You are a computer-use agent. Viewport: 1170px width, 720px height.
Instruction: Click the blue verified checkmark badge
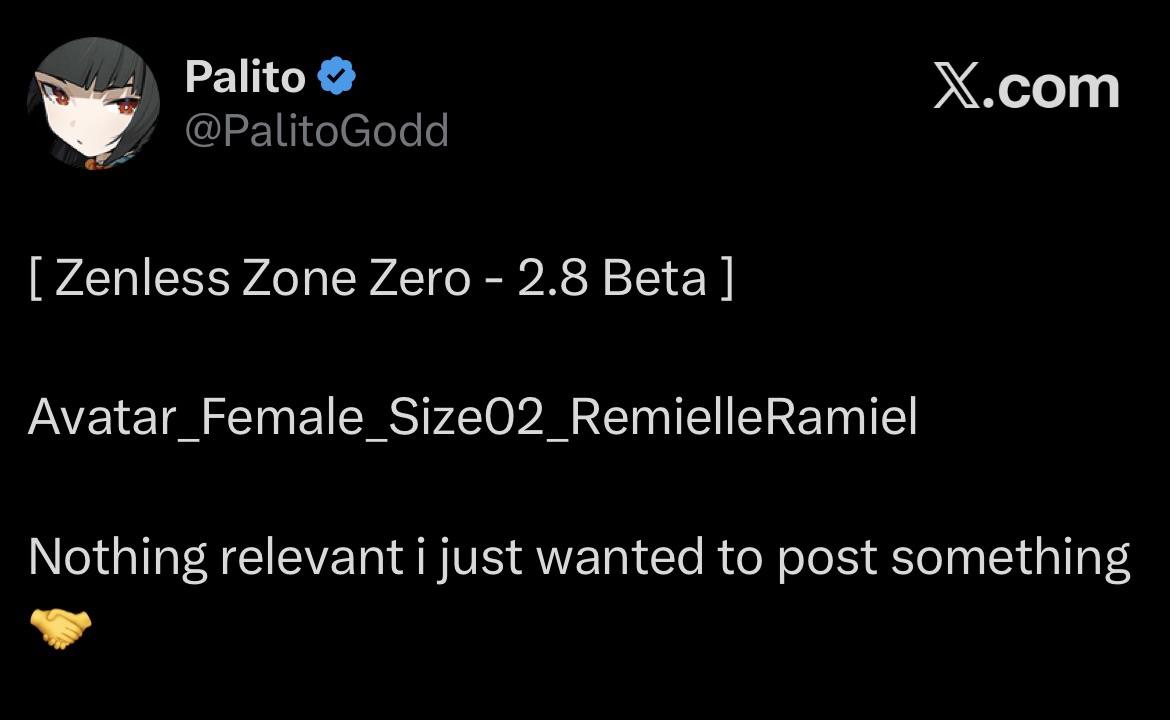pyautogui.click(x=337, y=77)
